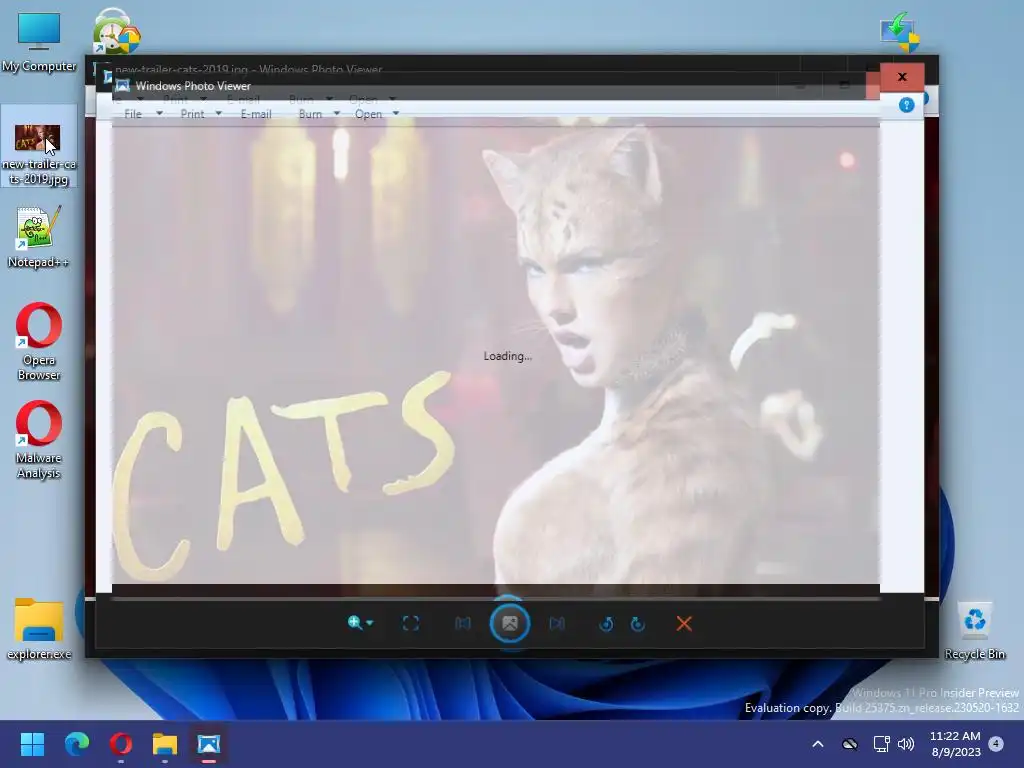Expand the zoom dropdown arrow
This screenshot has height=768, width=1024.
(370, 623)
